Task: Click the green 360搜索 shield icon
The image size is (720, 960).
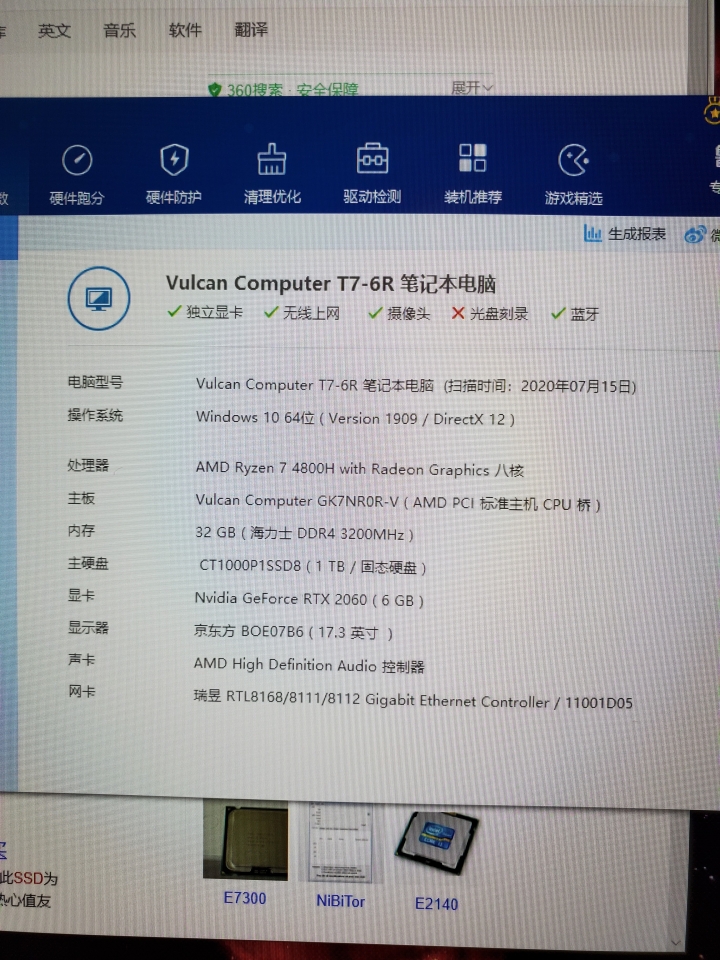Action: coord(214,90)
